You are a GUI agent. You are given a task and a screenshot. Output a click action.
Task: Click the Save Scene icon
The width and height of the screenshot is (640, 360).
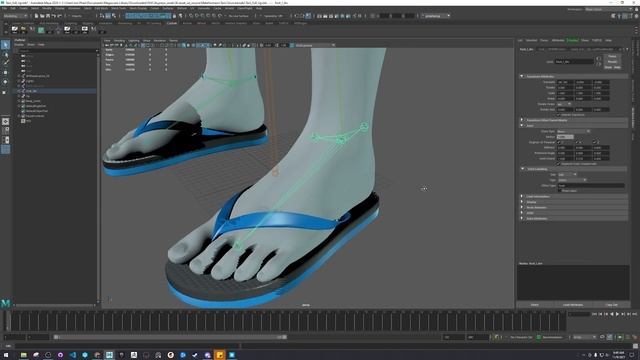coord(47,16)
